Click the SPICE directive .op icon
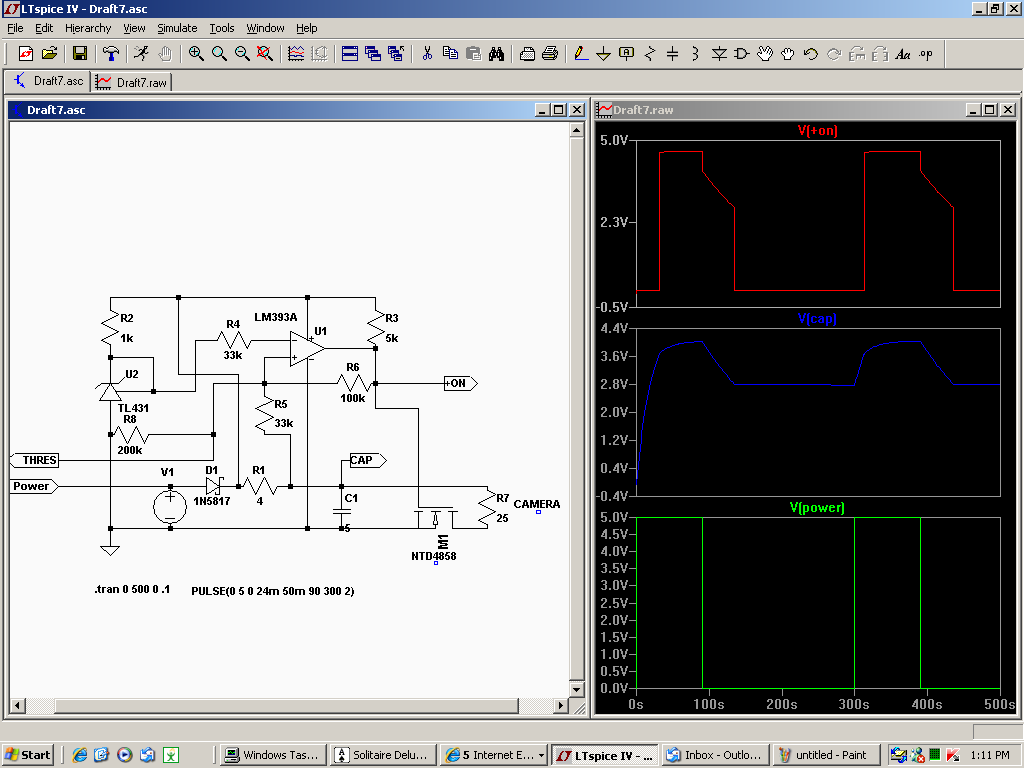The width and height of the screenshot is (1024, 768). pyautogui.click(x=926, y=54)
